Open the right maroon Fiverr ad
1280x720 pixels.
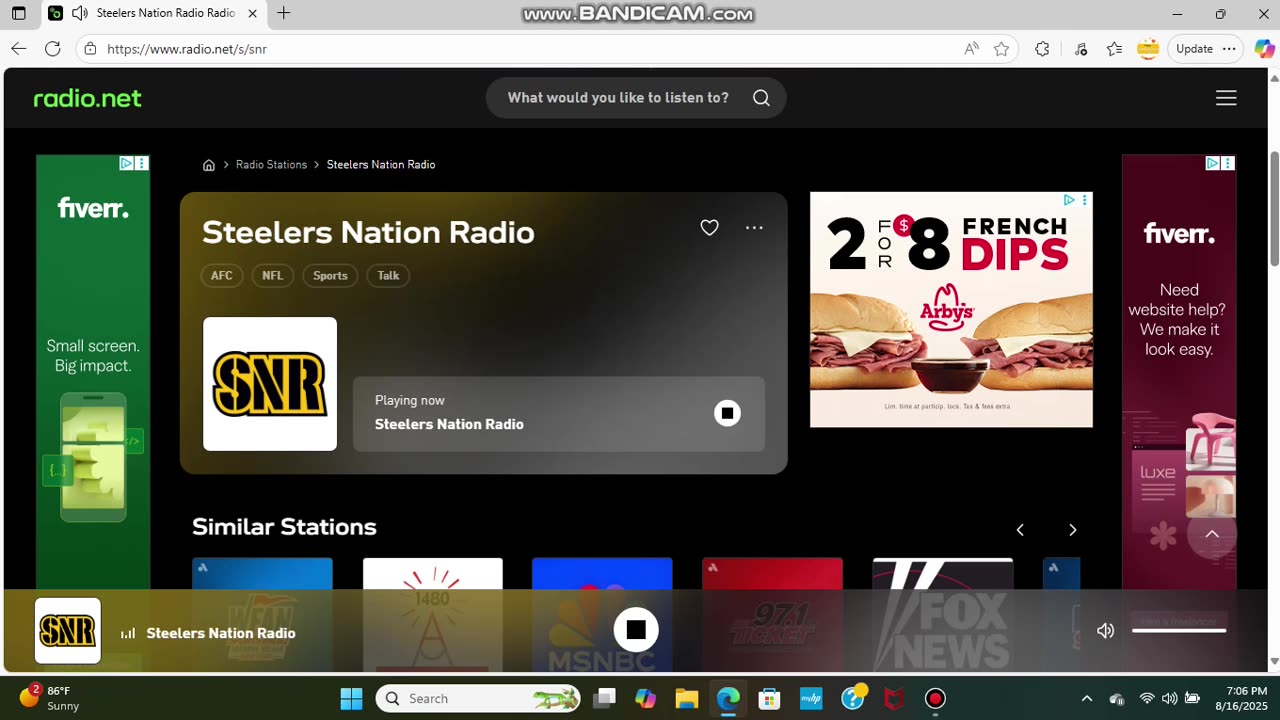(1179, 372)
